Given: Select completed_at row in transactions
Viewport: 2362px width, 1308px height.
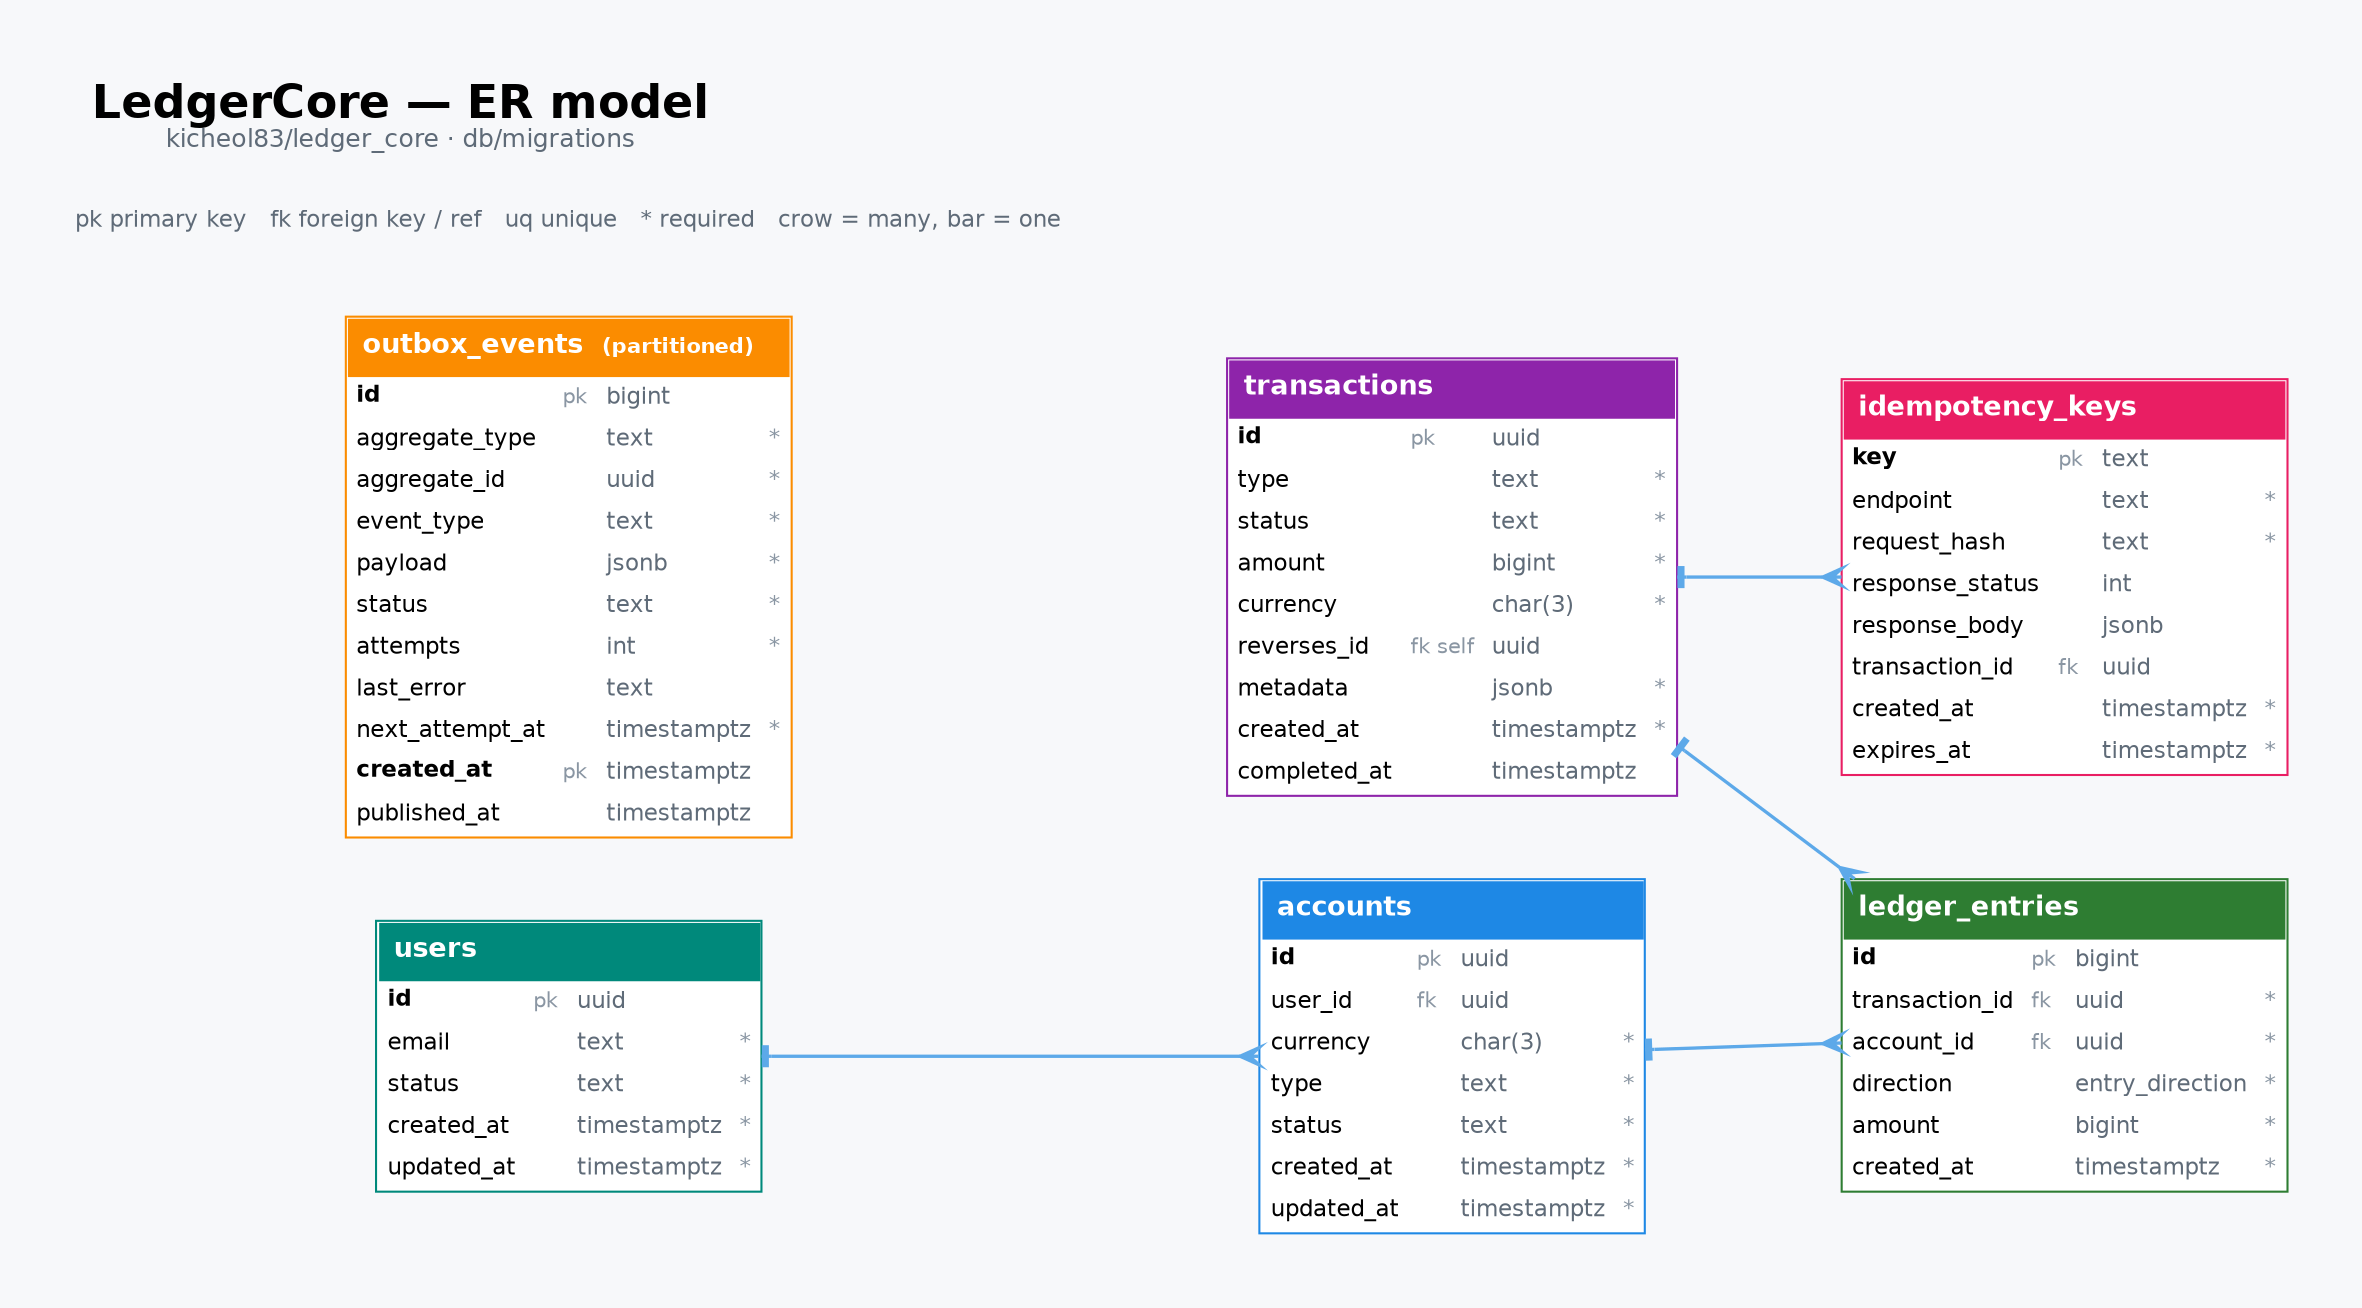Looking at the screenshot, I should (x=1452, y=771).
